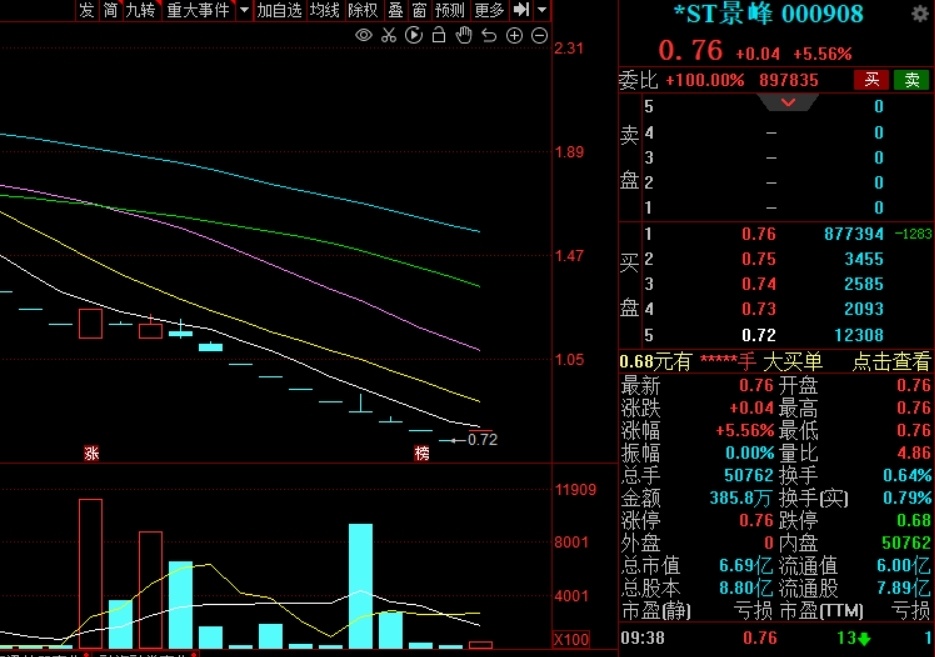Click 金额 value 385.8万
Image resolution: width=935 pixels, height=657 pixels.
741,498
